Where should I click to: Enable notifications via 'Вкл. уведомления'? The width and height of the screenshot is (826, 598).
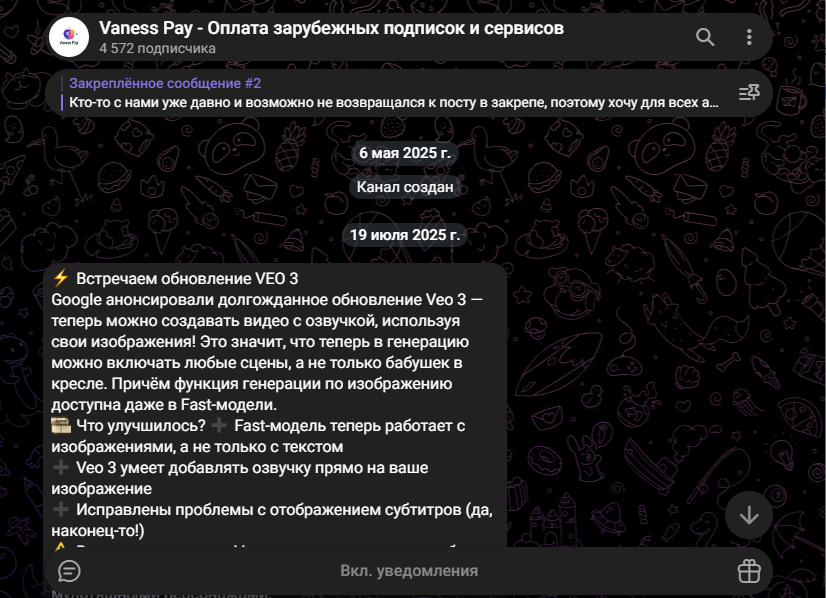click(409, 571)
